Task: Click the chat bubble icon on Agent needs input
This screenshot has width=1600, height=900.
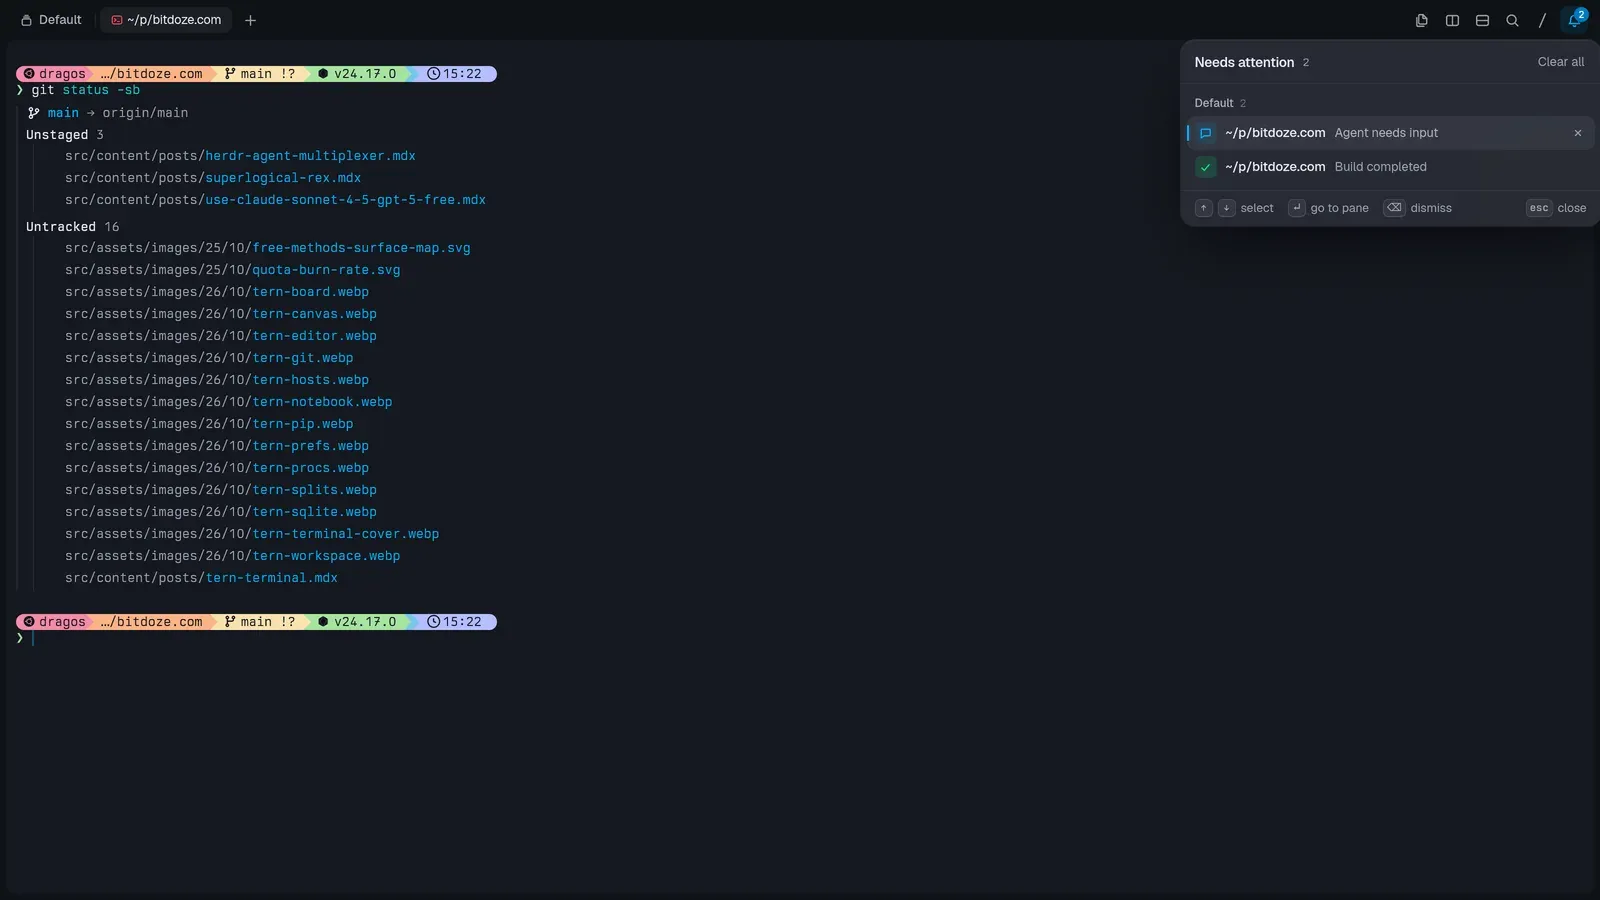Action: coord(1206,133)
